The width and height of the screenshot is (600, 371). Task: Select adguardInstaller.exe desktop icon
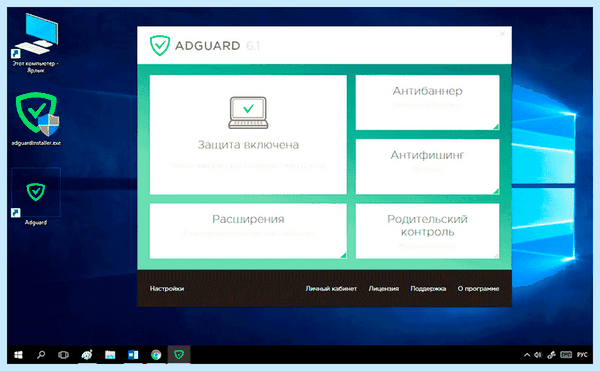tap(36, 119)
